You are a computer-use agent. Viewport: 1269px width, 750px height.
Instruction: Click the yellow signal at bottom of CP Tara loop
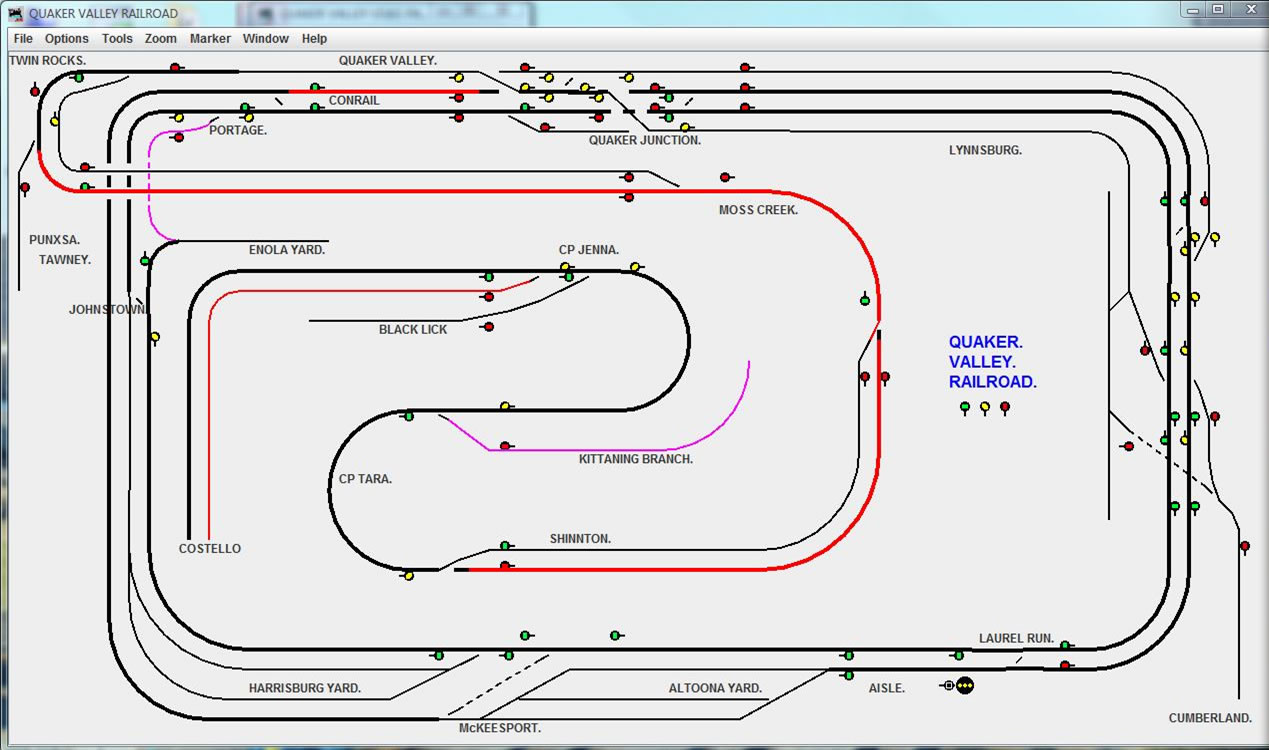tap(408, 576)
